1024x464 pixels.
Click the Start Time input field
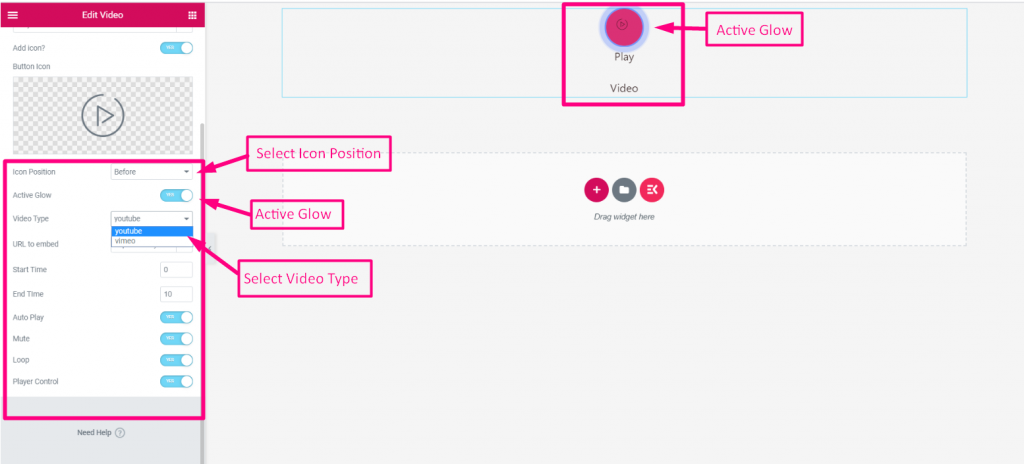point(176,270)
